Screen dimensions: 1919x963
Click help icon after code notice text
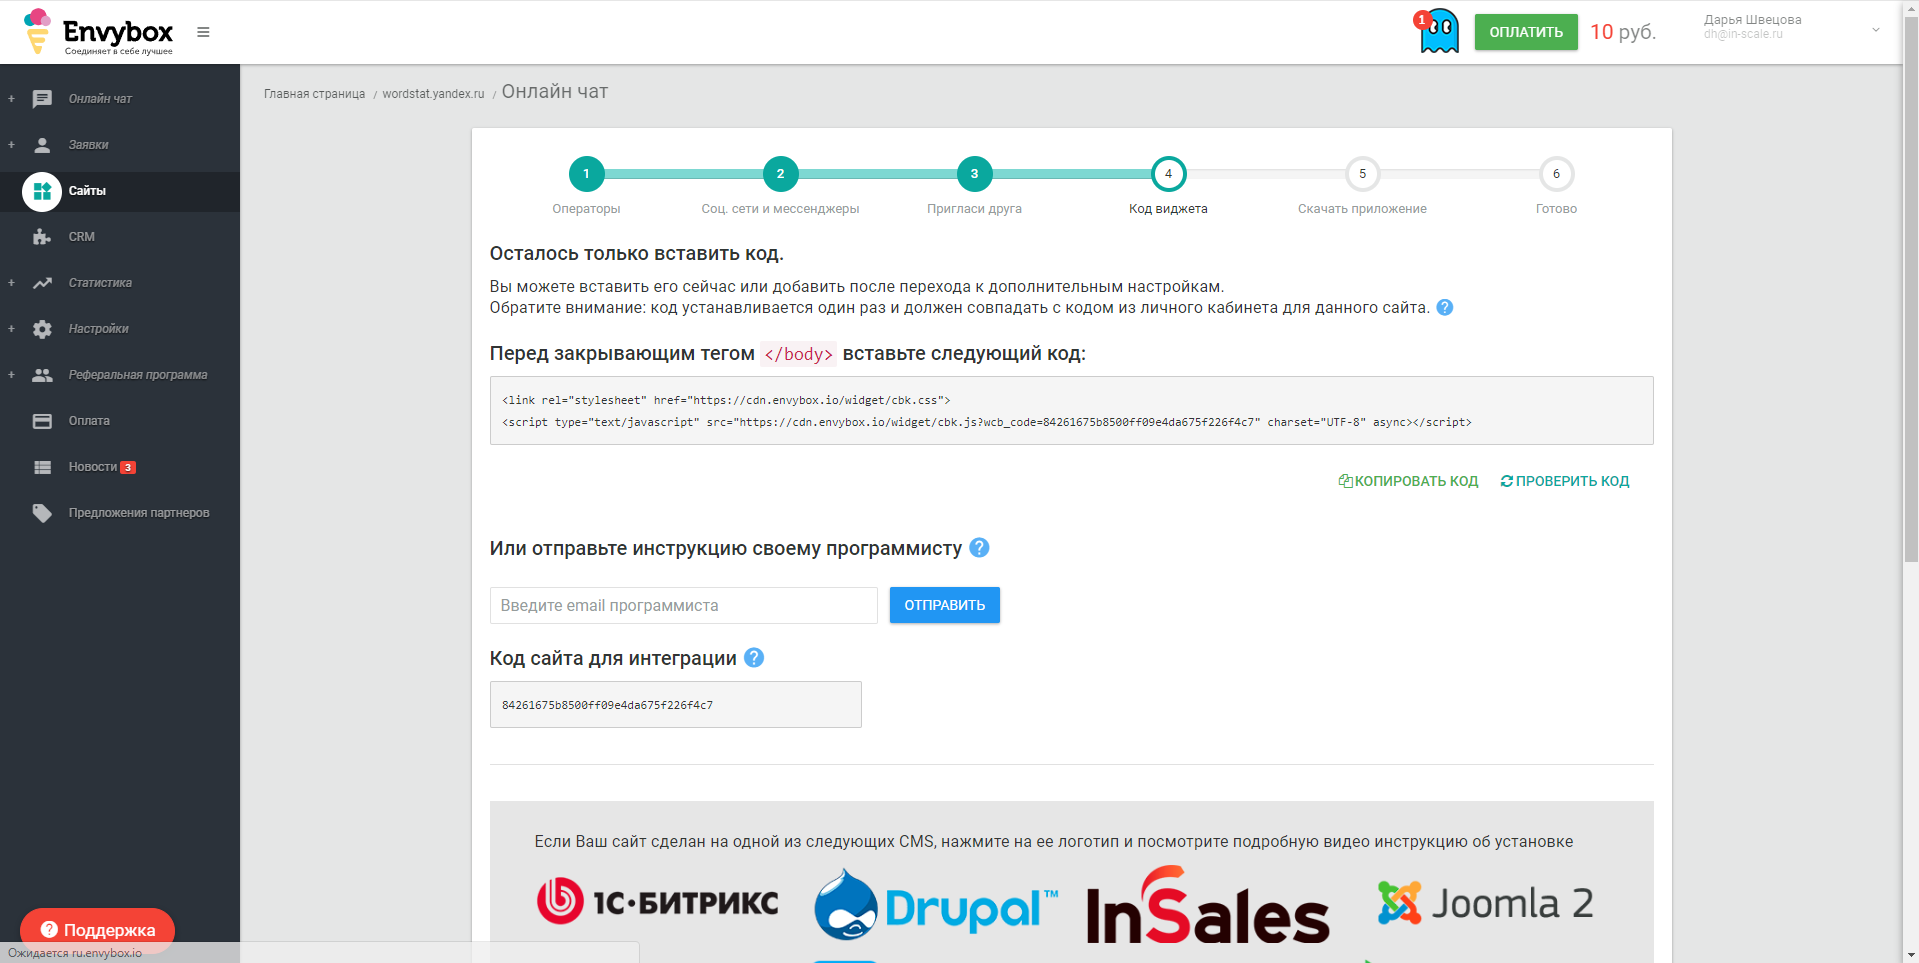[x=1444, y=308]
